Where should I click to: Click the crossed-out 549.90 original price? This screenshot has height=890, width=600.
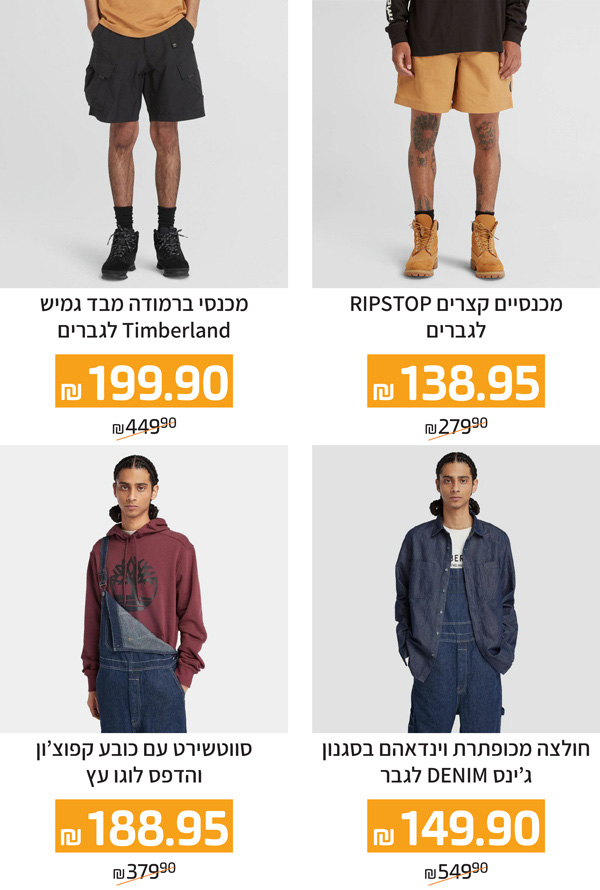tap(456, 871)
